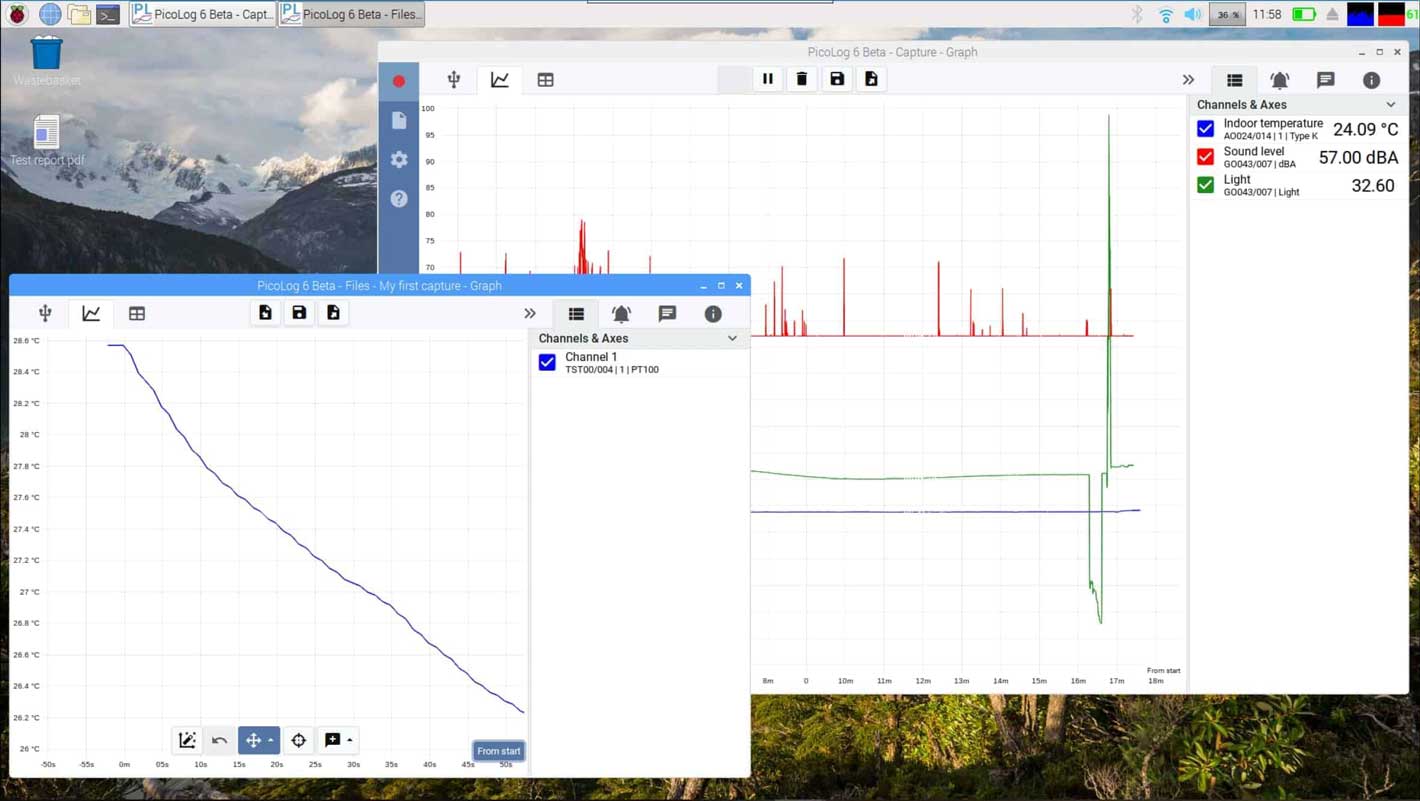Click the undo zoom icon on the graph
The height and width of the screenshot is (801, 1420).
(220, 741)
